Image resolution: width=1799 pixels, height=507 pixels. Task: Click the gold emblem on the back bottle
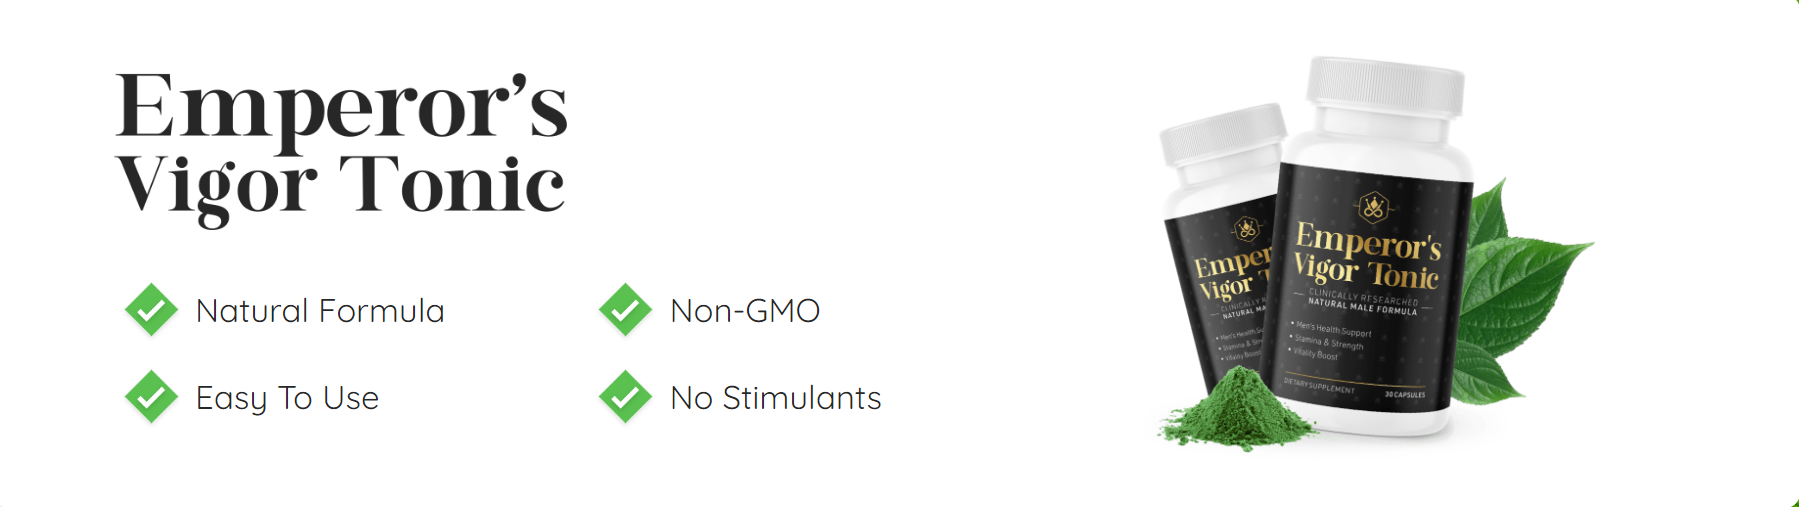(1246, 229)
